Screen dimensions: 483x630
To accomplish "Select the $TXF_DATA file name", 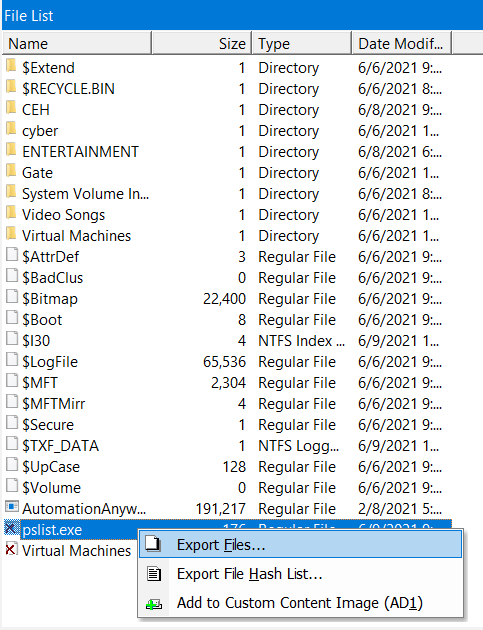I will (x=60, y=446).
